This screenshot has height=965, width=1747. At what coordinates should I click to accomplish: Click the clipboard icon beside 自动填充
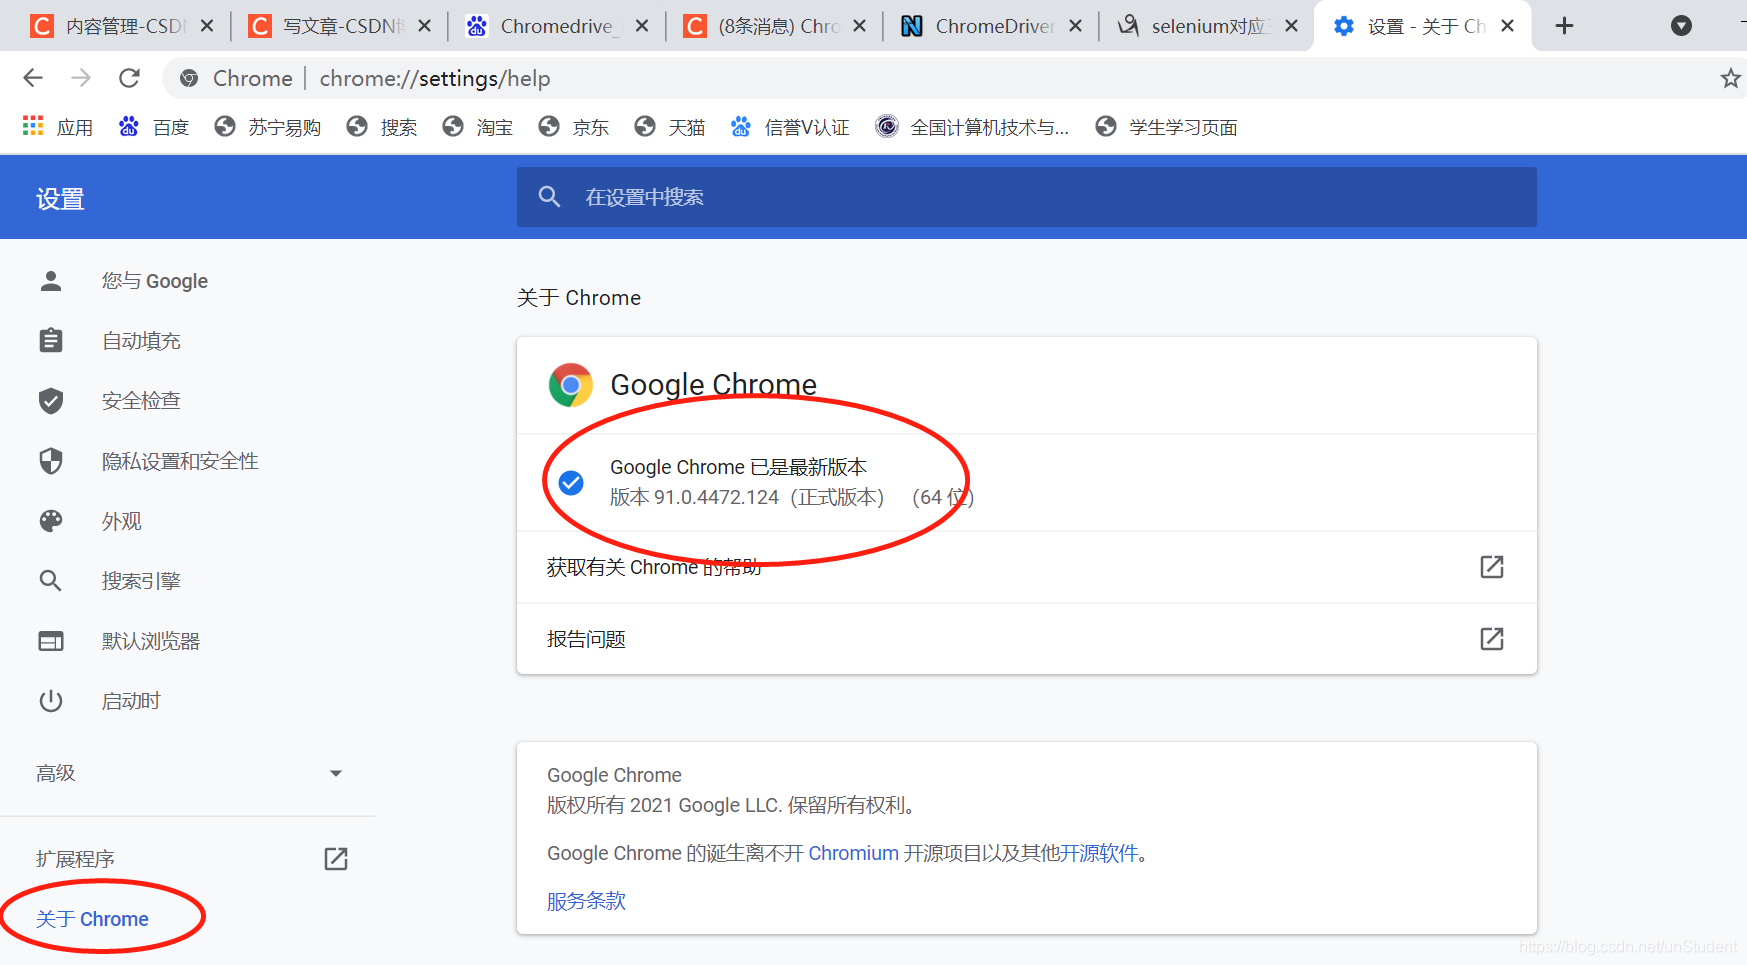(51, 341)
